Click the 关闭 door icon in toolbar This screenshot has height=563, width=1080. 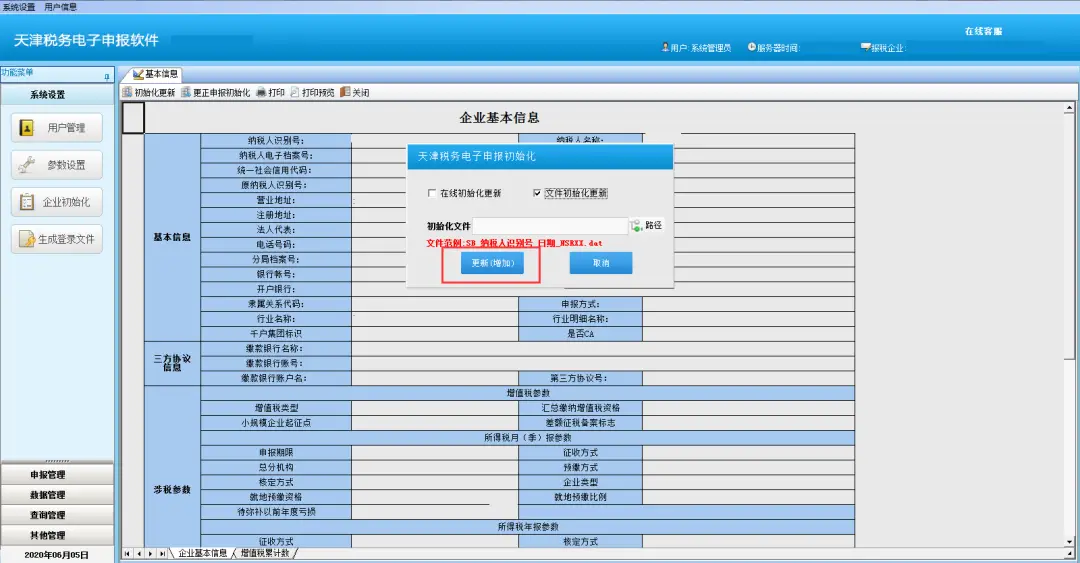pyautogui.click(x=345, y=92)
